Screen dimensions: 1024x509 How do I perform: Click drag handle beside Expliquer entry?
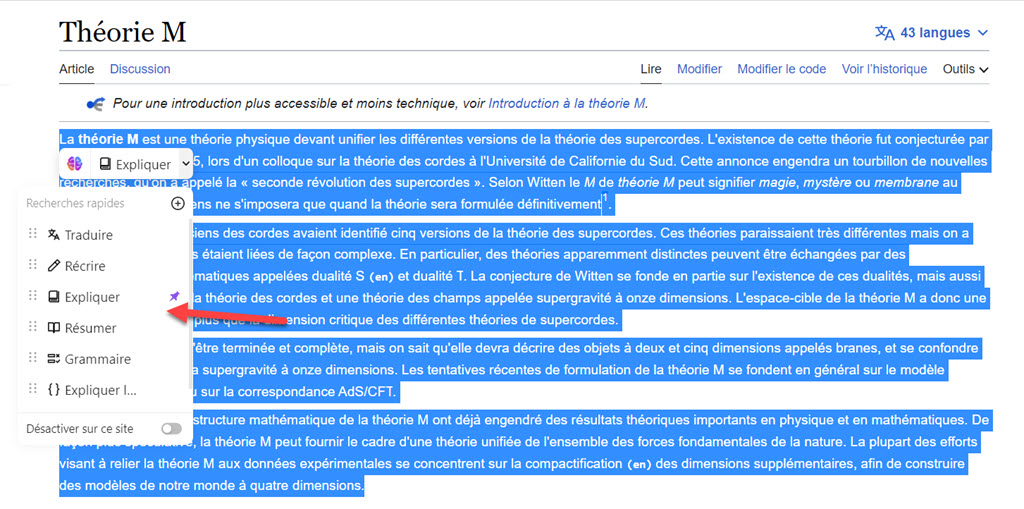click(x=33, y=296)
